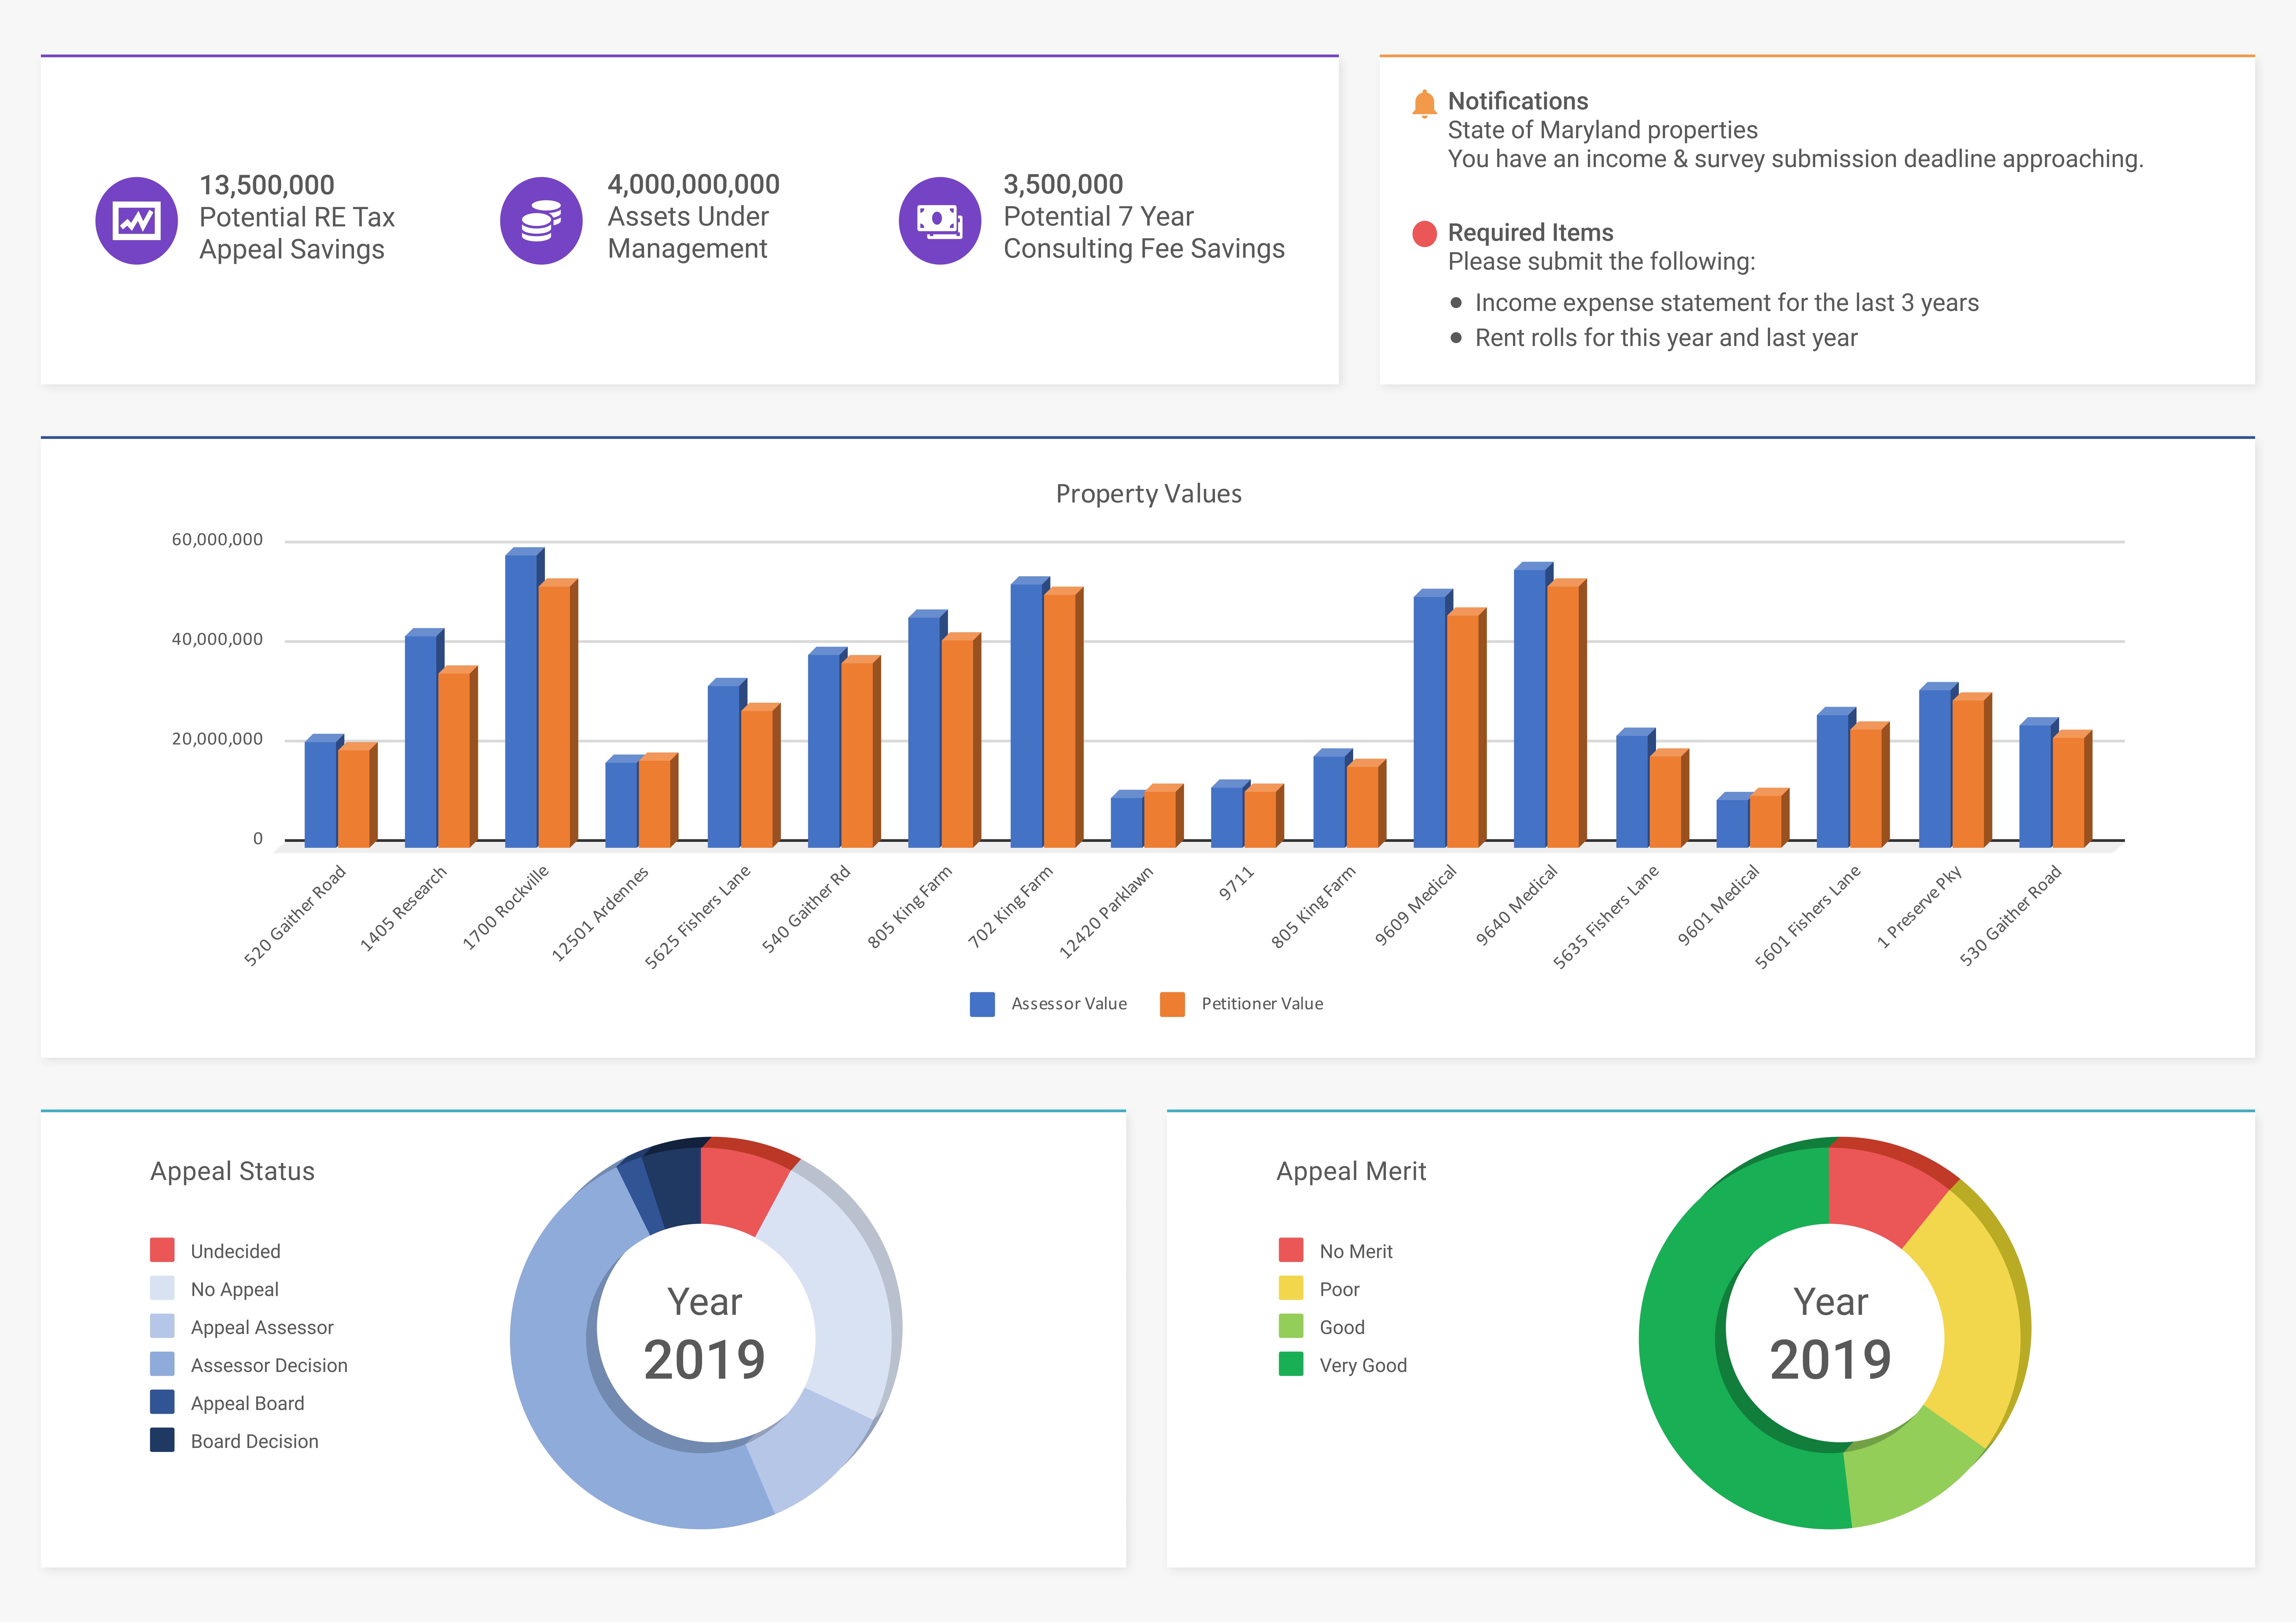This screenshot has height=1622, width=2296.
Task: Click the Appeal Status panel title
Action: tap(232, 1171)
